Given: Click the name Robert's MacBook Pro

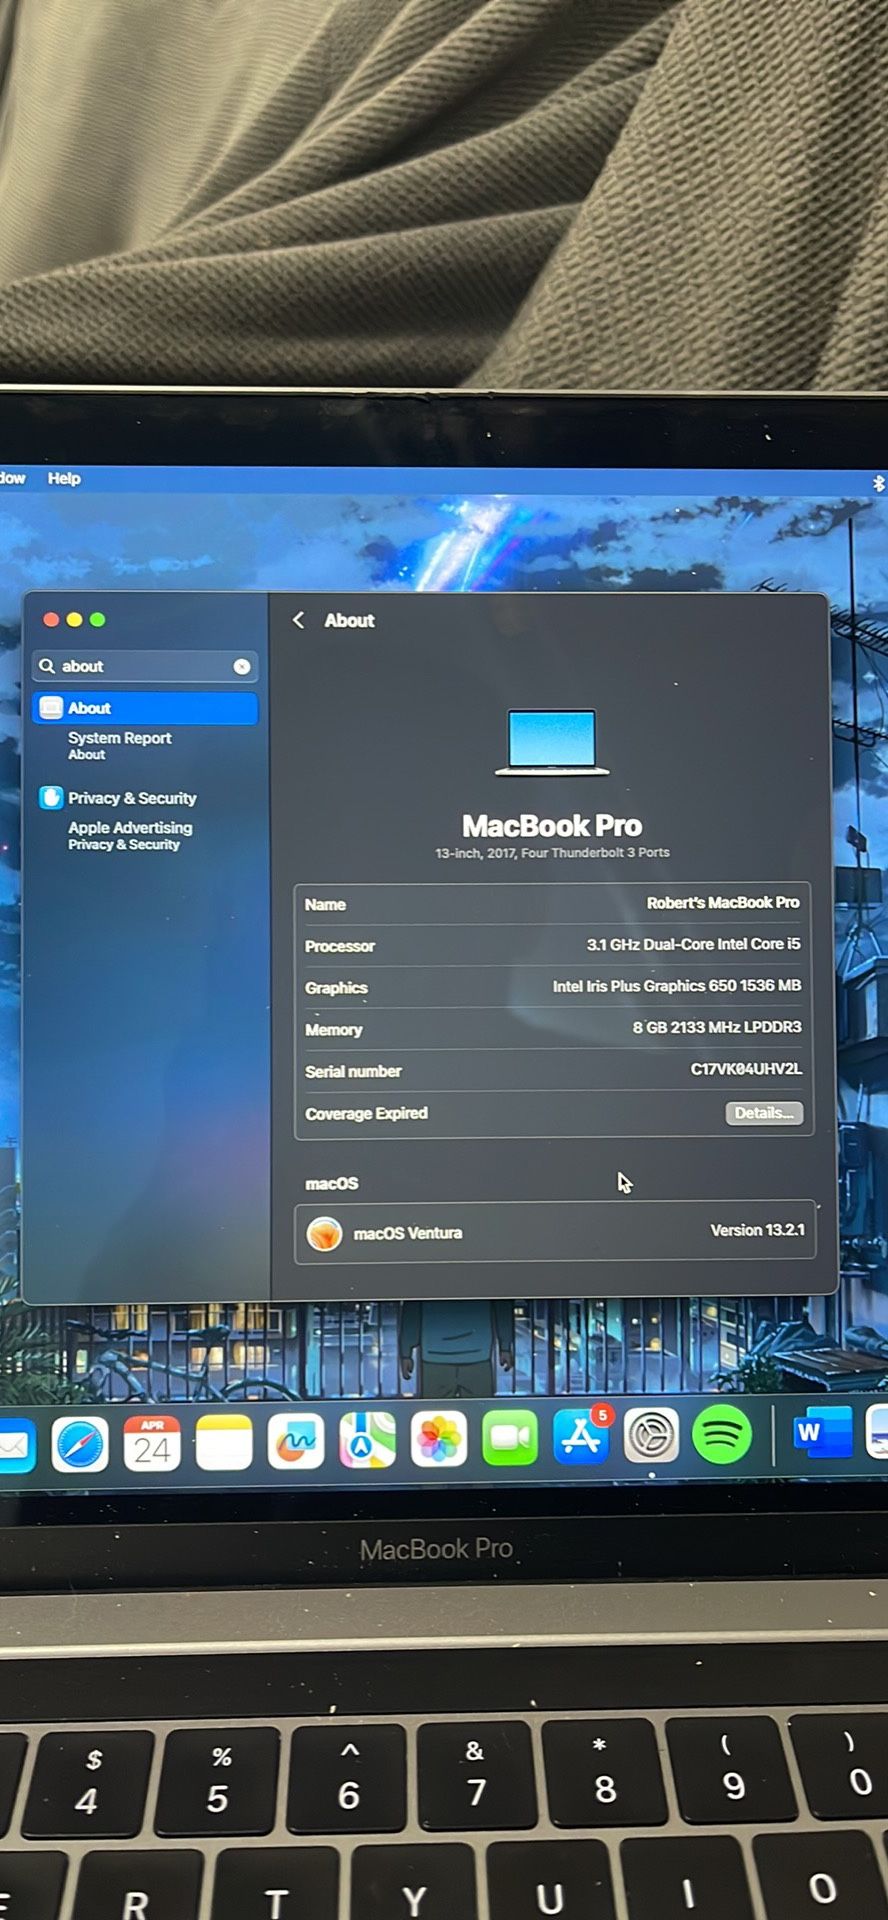Looking at the screenshot, I should click(723, 902).
